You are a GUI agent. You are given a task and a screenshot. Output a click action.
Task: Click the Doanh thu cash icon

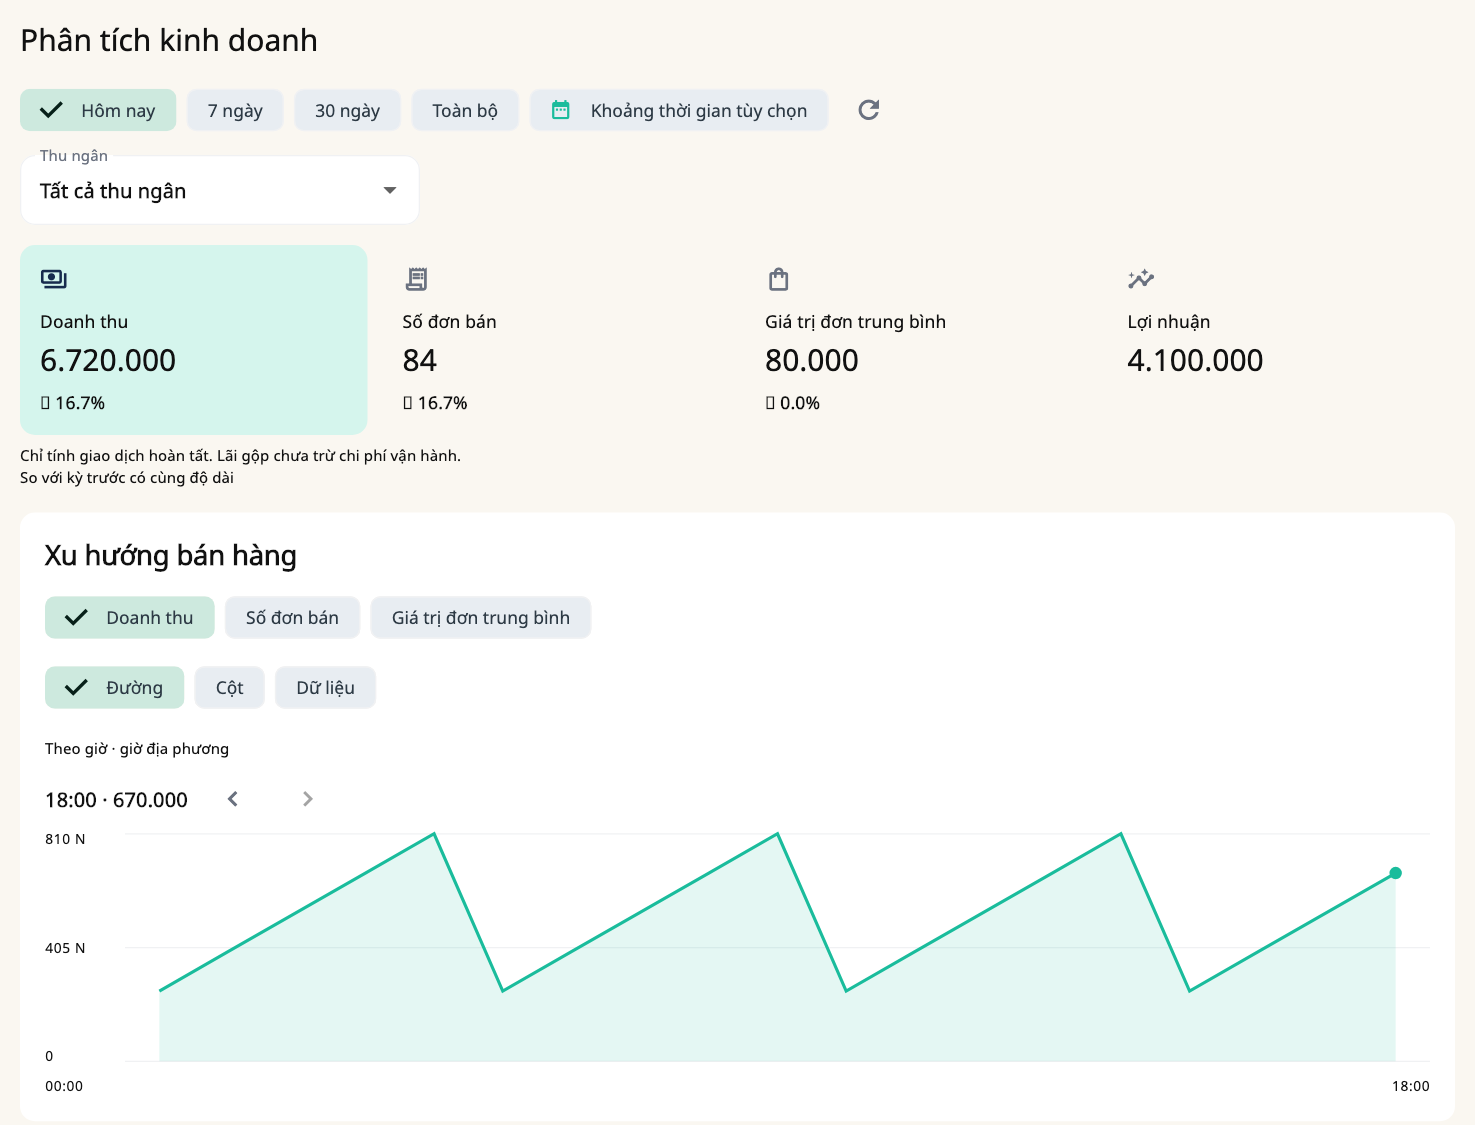pyautogui.click(x=53, y=279)
